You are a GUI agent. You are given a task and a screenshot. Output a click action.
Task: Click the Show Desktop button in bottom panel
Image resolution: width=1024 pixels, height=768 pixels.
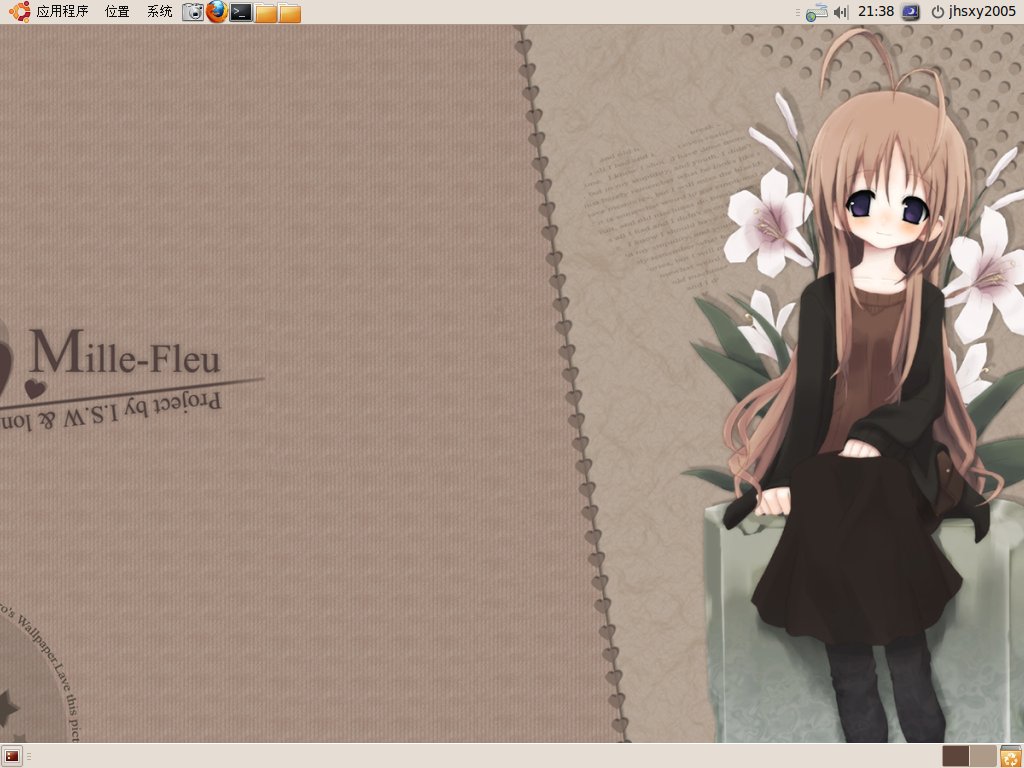(x=12, y=756)
